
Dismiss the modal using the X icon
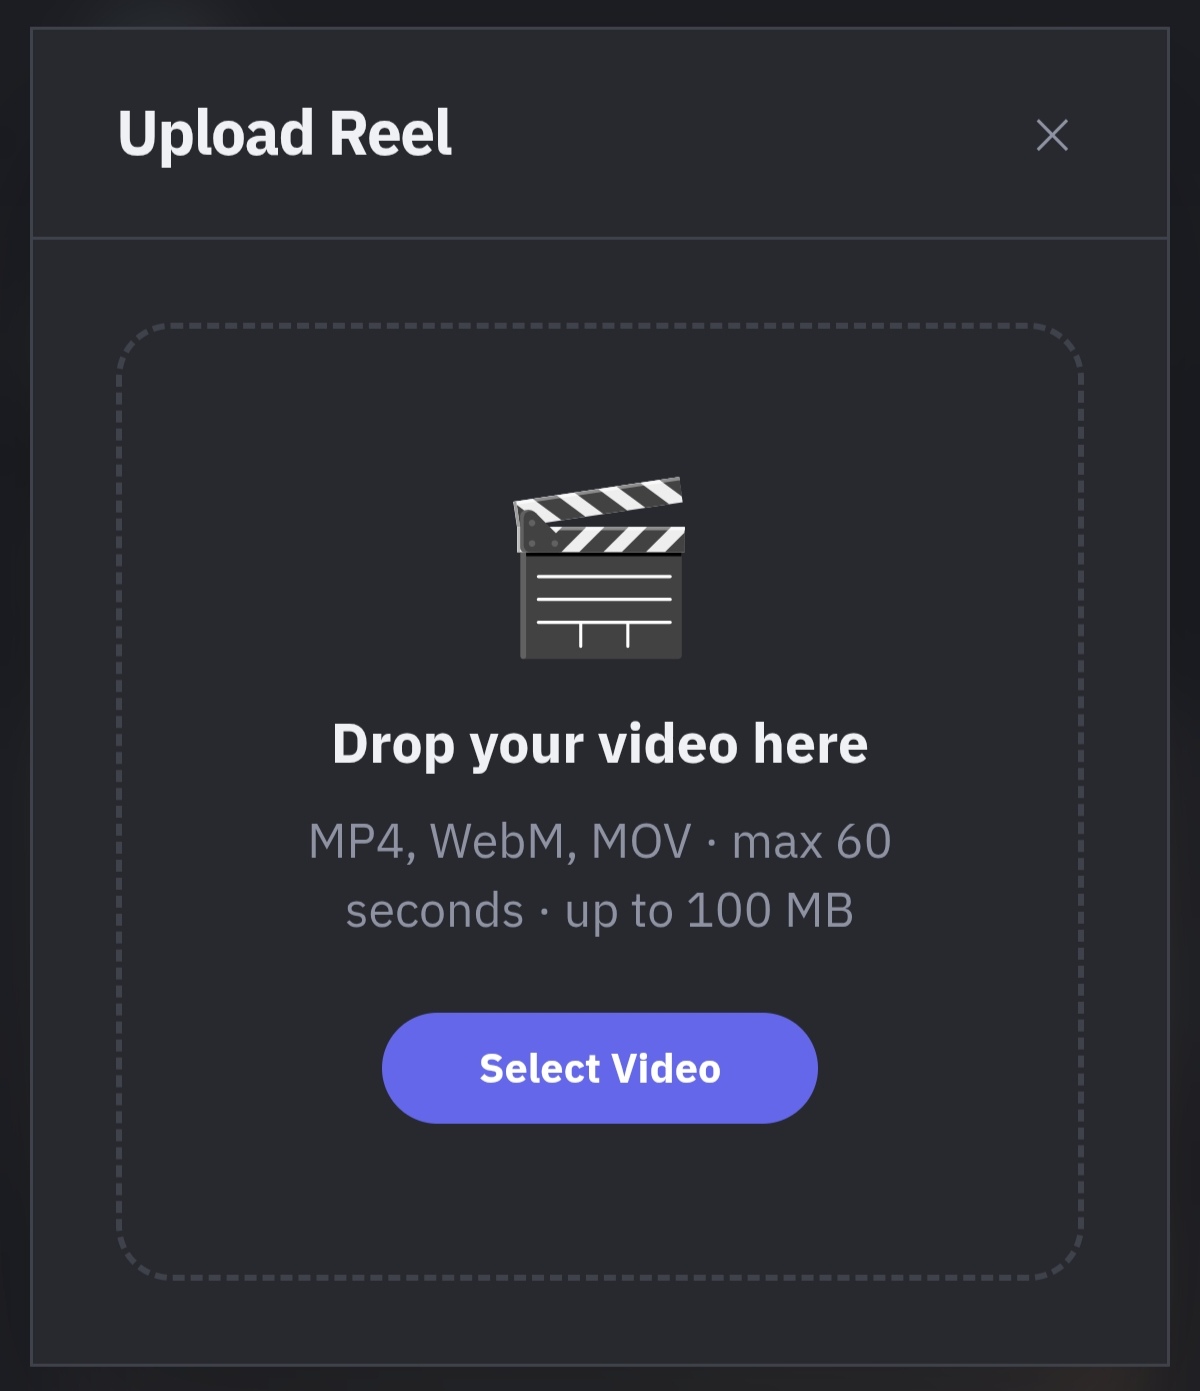(x=1052, y=135)
